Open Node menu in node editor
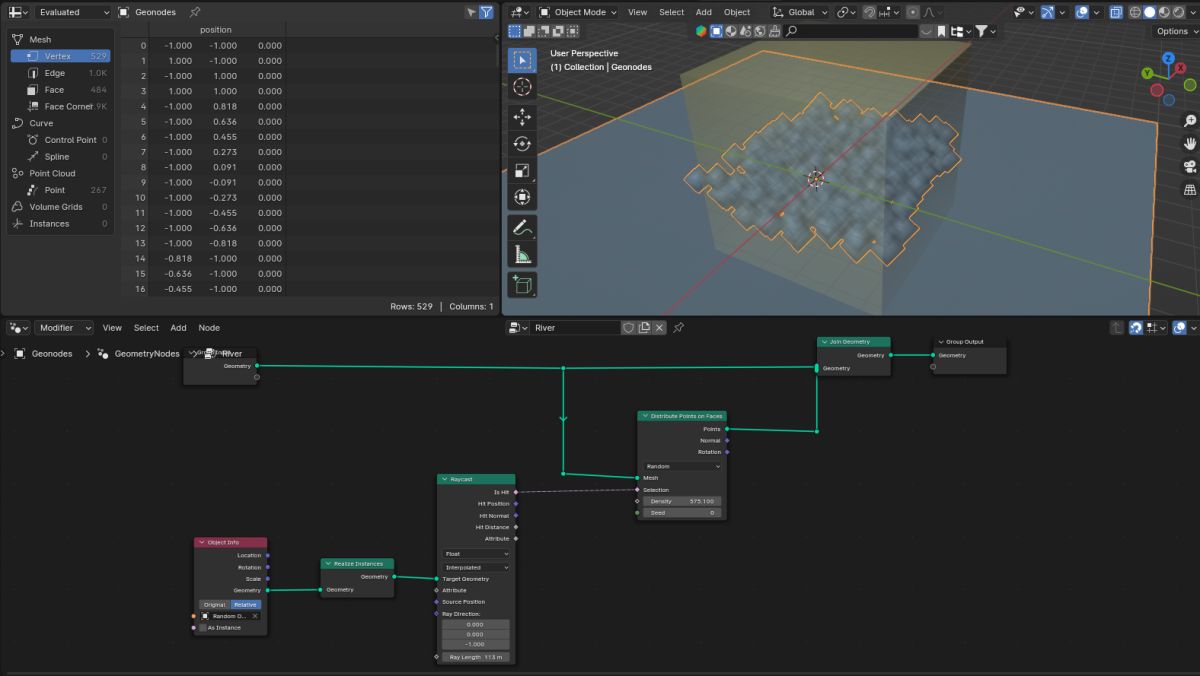1200x676 pixels. [x=209, y=327]
